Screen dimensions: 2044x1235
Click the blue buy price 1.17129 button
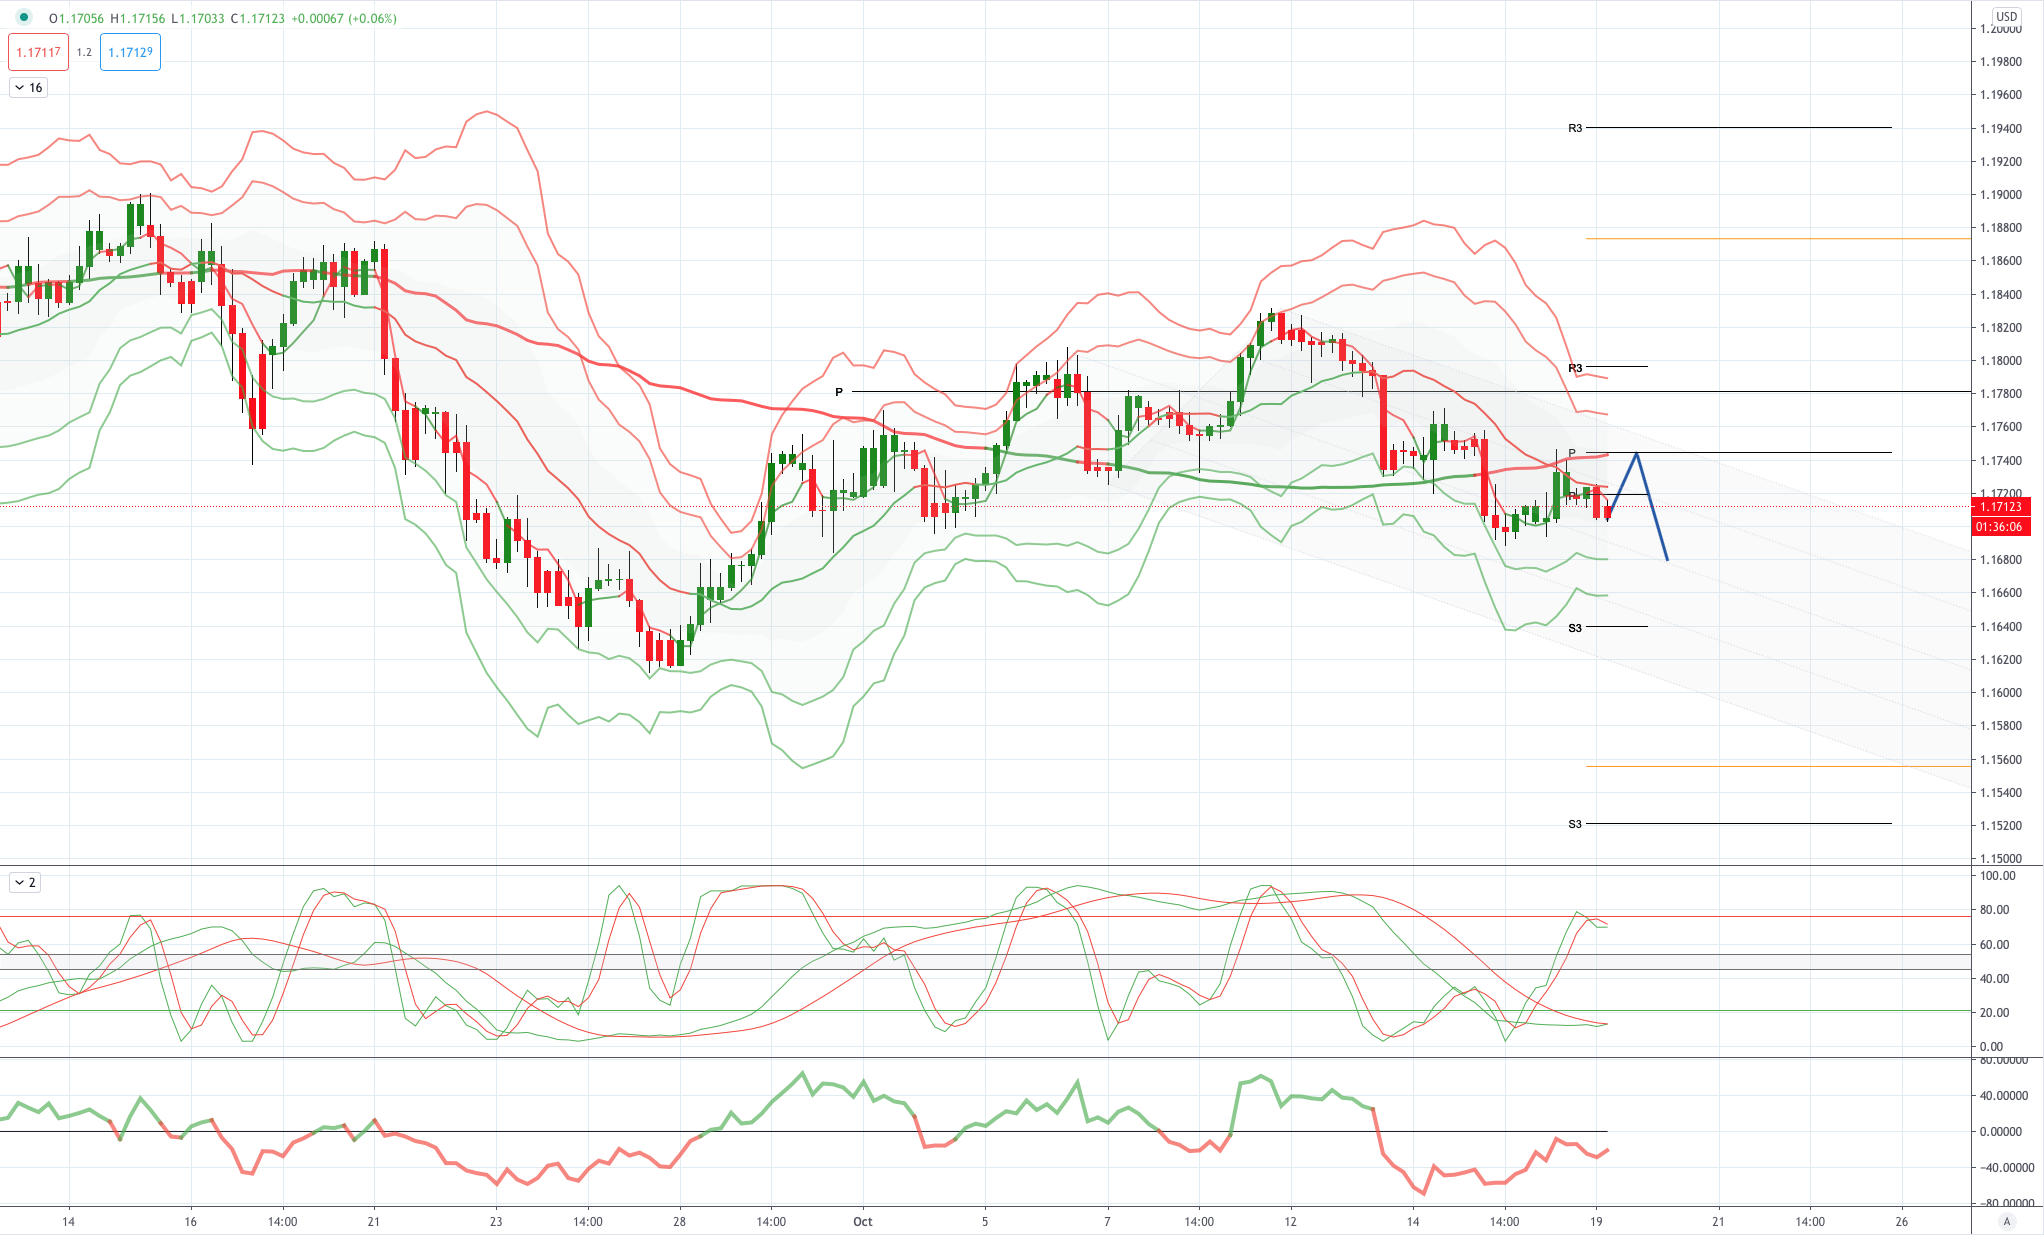130,52
